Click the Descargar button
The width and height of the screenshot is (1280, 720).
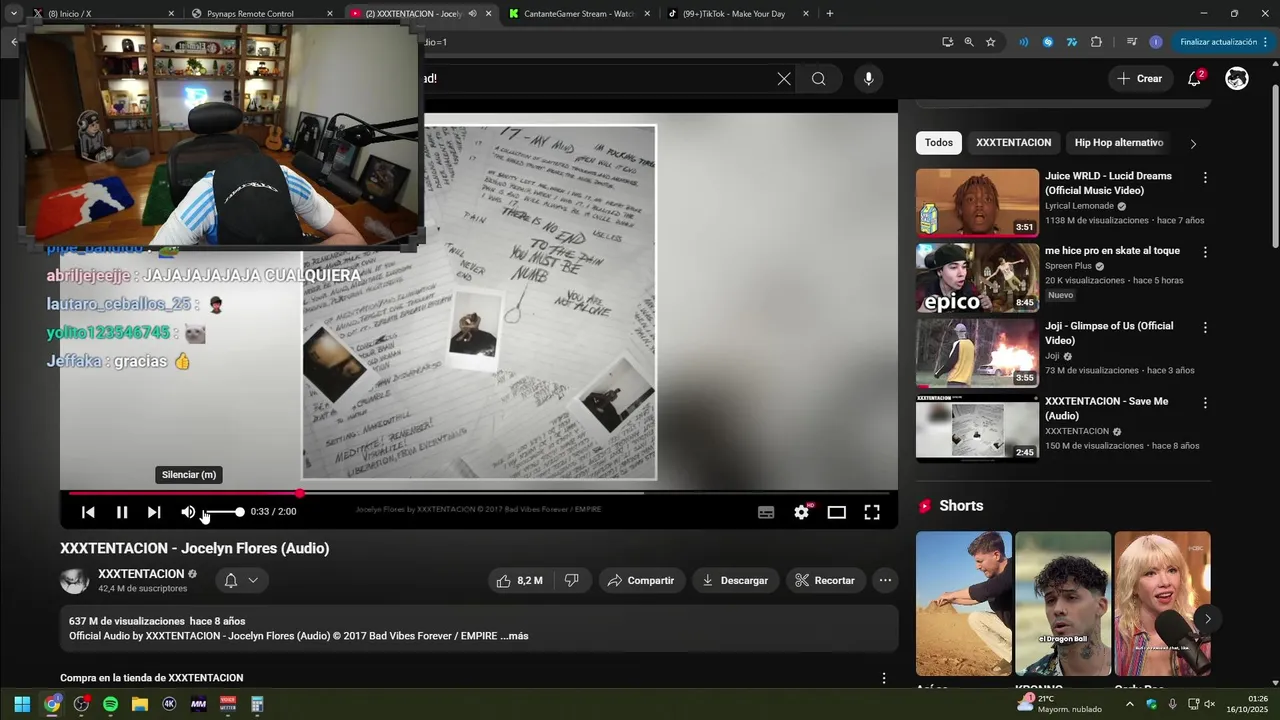click(735, 580)
